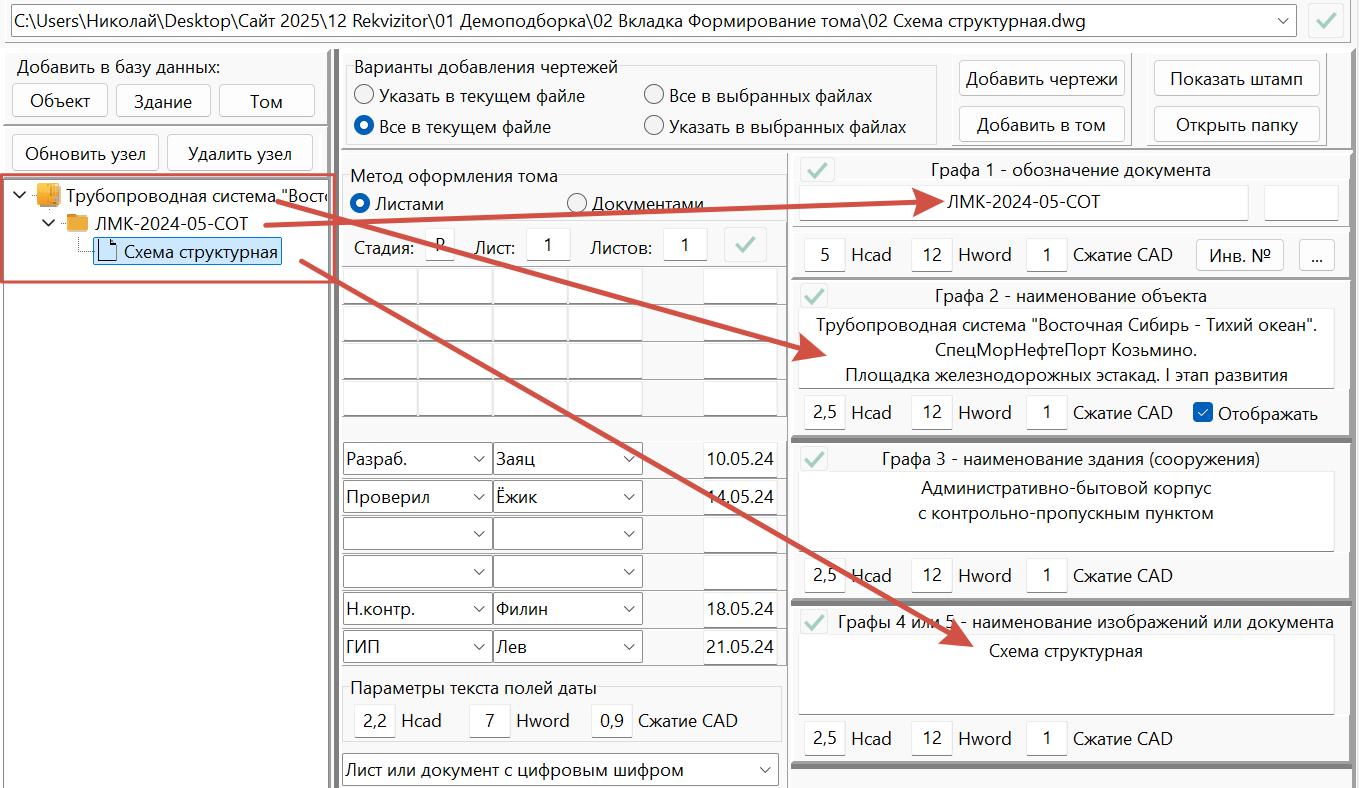Click the checkmark icon of Графа 3 header
Image resolution: width=1359 pixels, height=788 pixels.
pyautogui.click(x=815, y=459)
